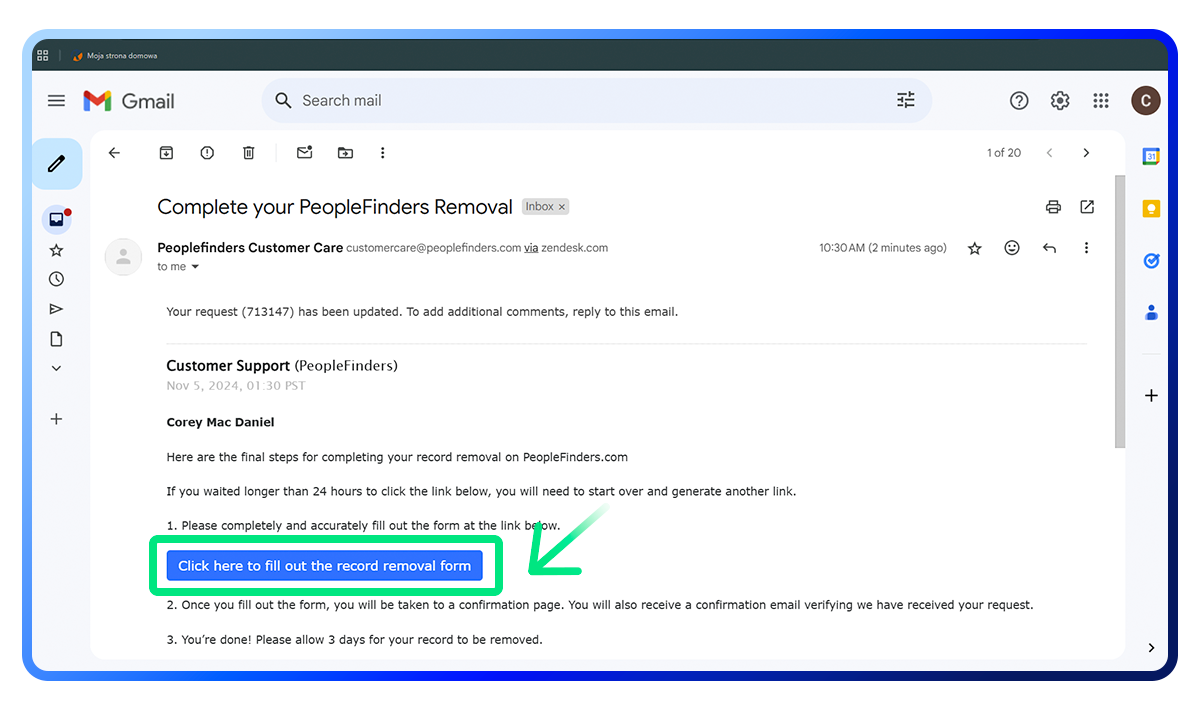Image resolution: width=1200 pixels, height=709 pixels.
Task: Mark the email as unread
Action: 304,152
